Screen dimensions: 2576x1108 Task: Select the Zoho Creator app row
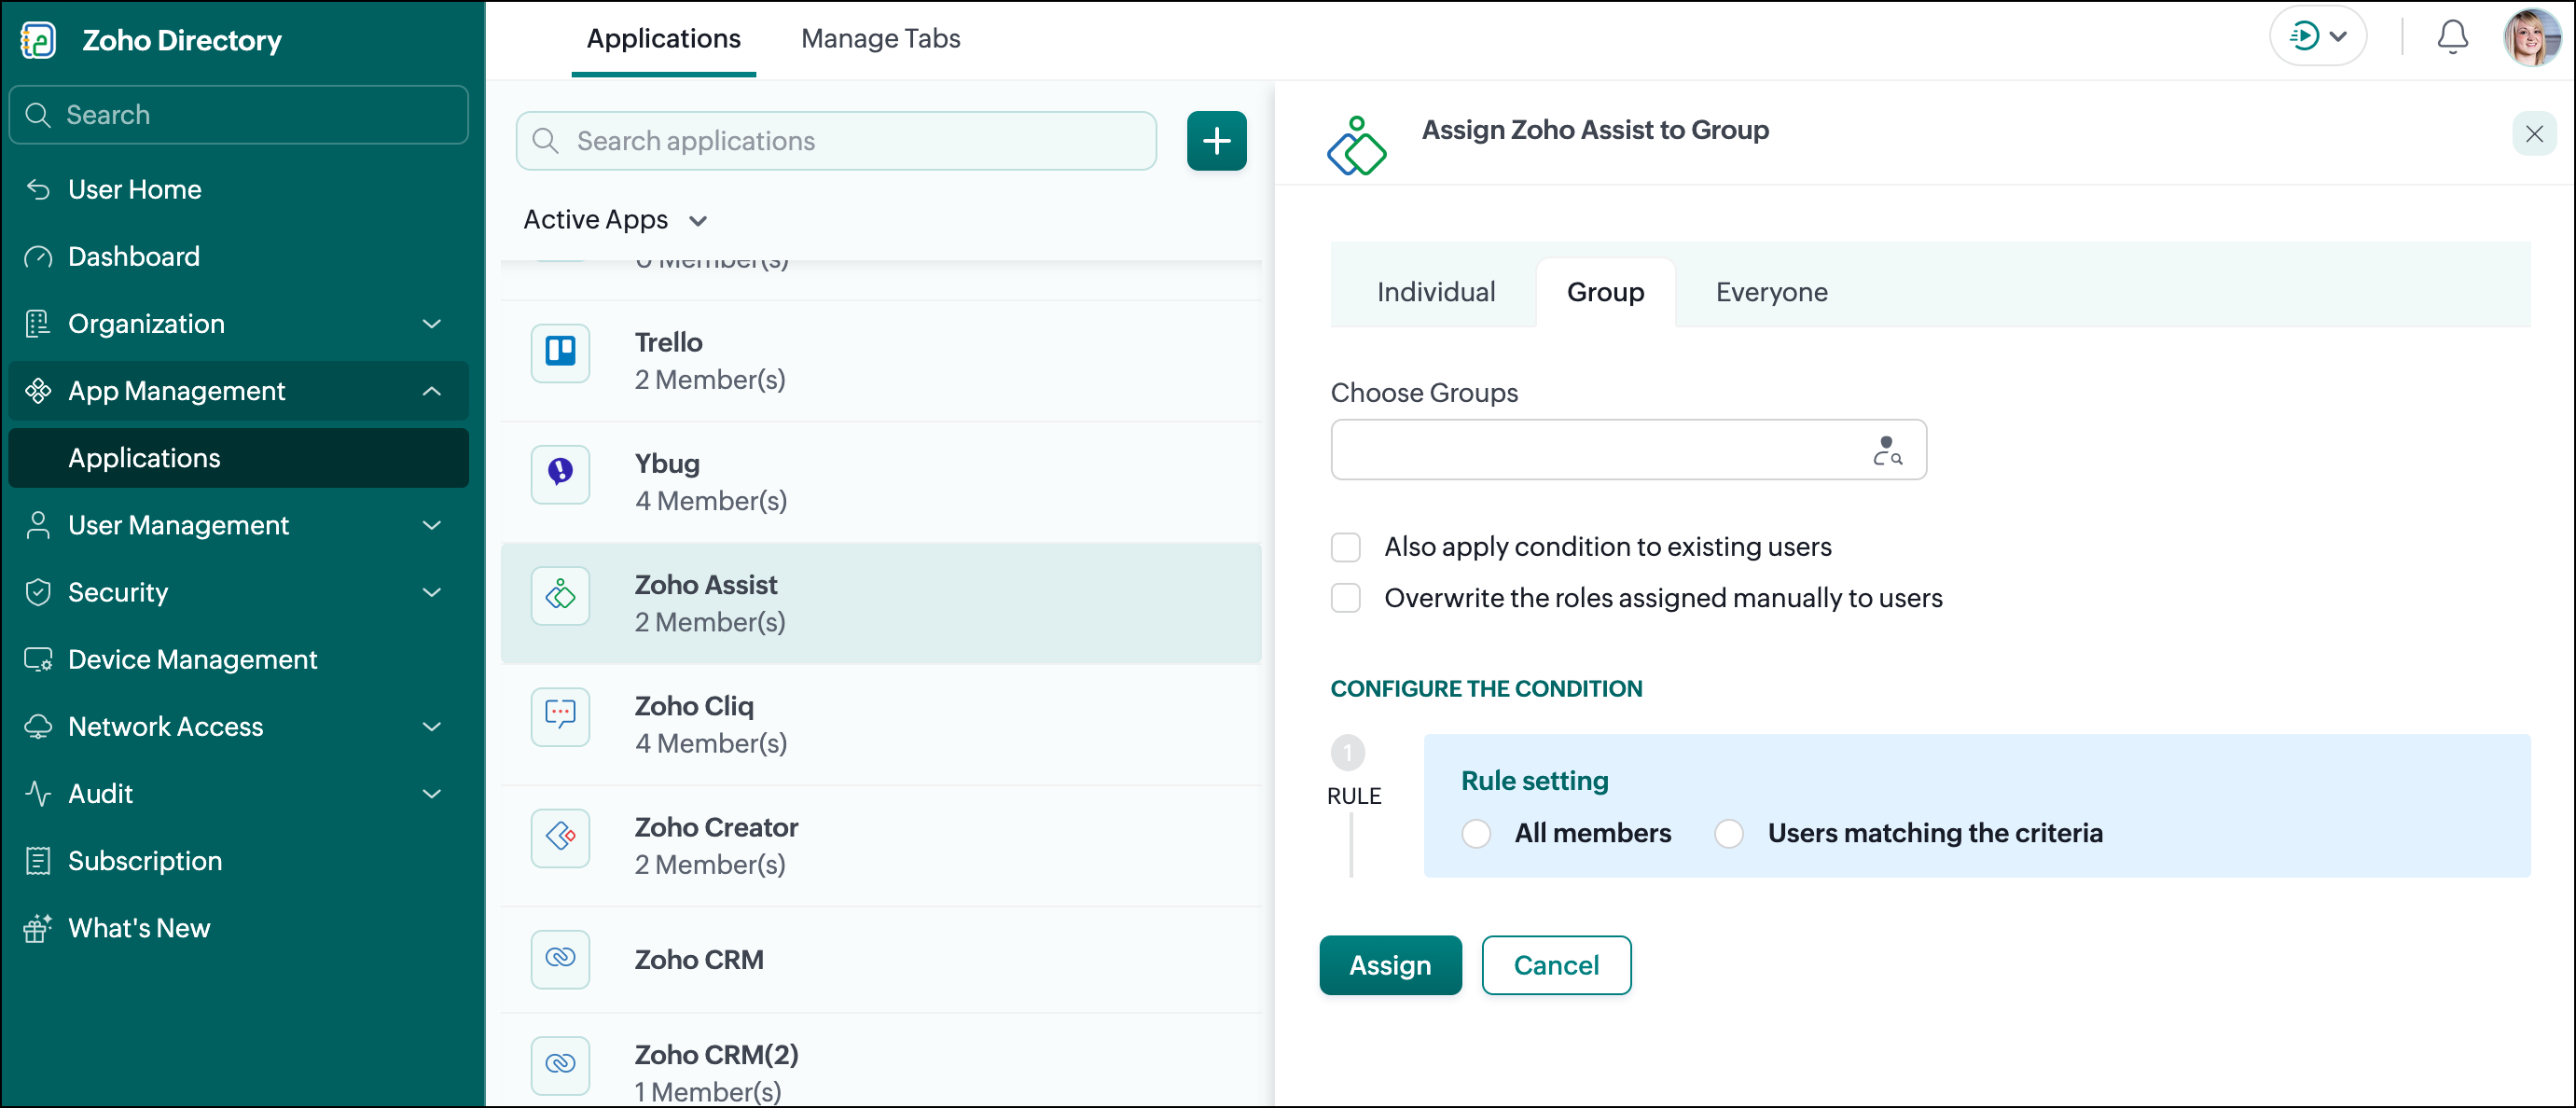pos(880,846)
